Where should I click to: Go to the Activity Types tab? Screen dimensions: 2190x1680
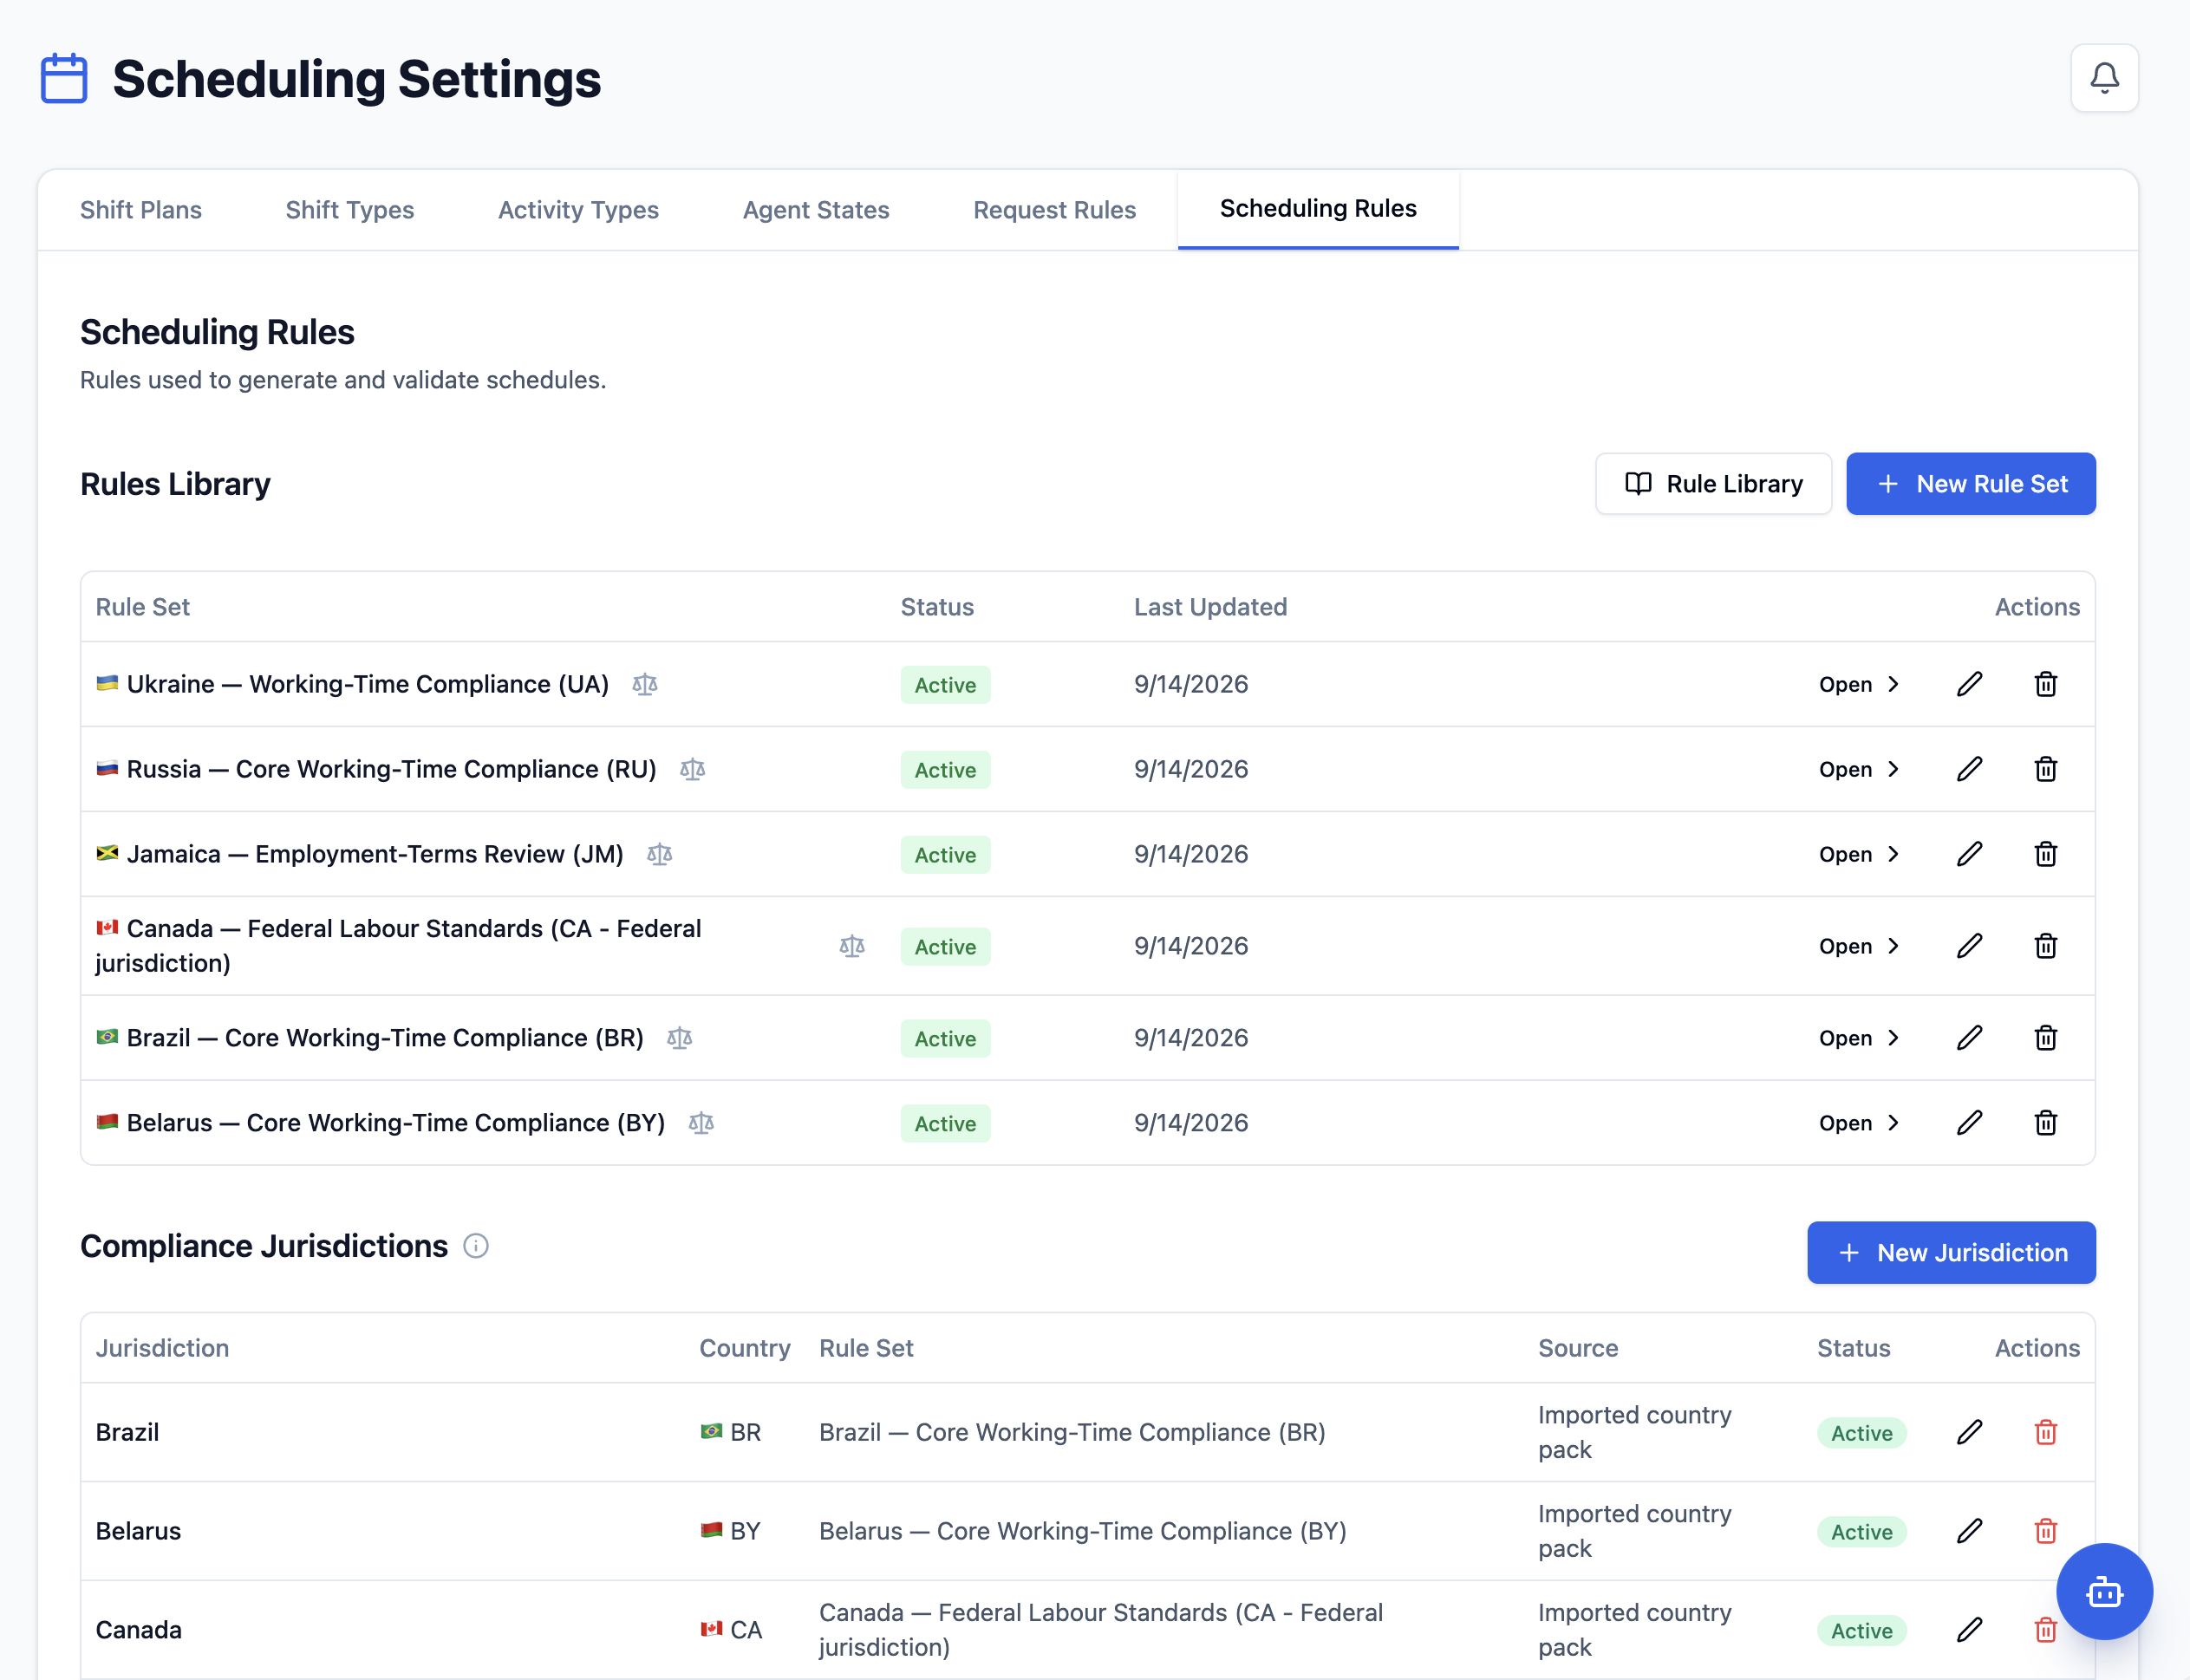coord(578,210)
